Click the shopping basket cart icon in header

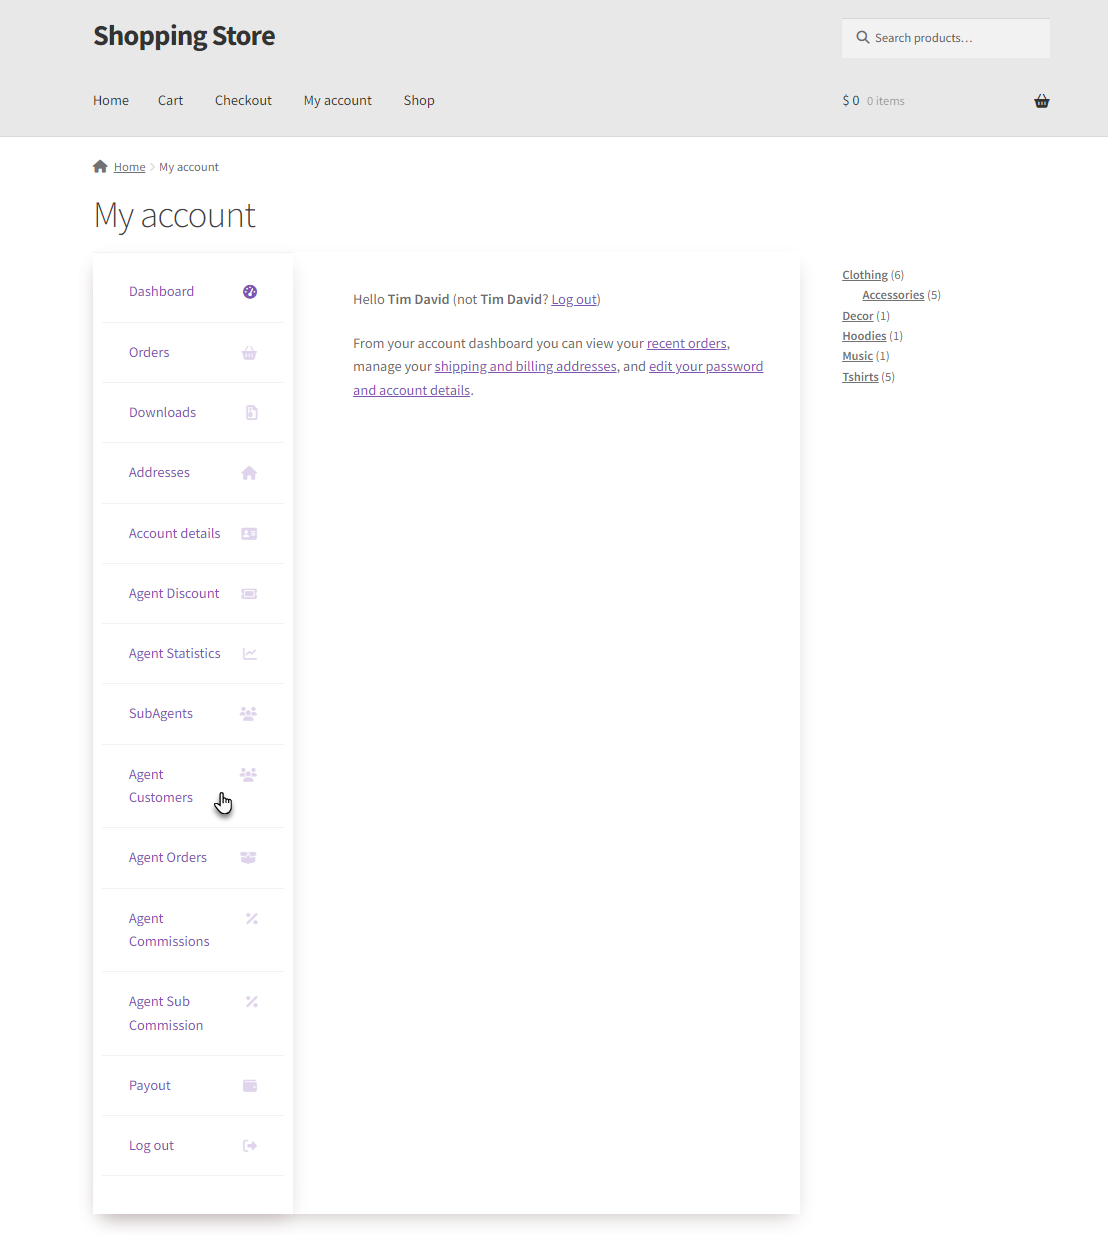pyautogui.click(x=1042, y=101)
